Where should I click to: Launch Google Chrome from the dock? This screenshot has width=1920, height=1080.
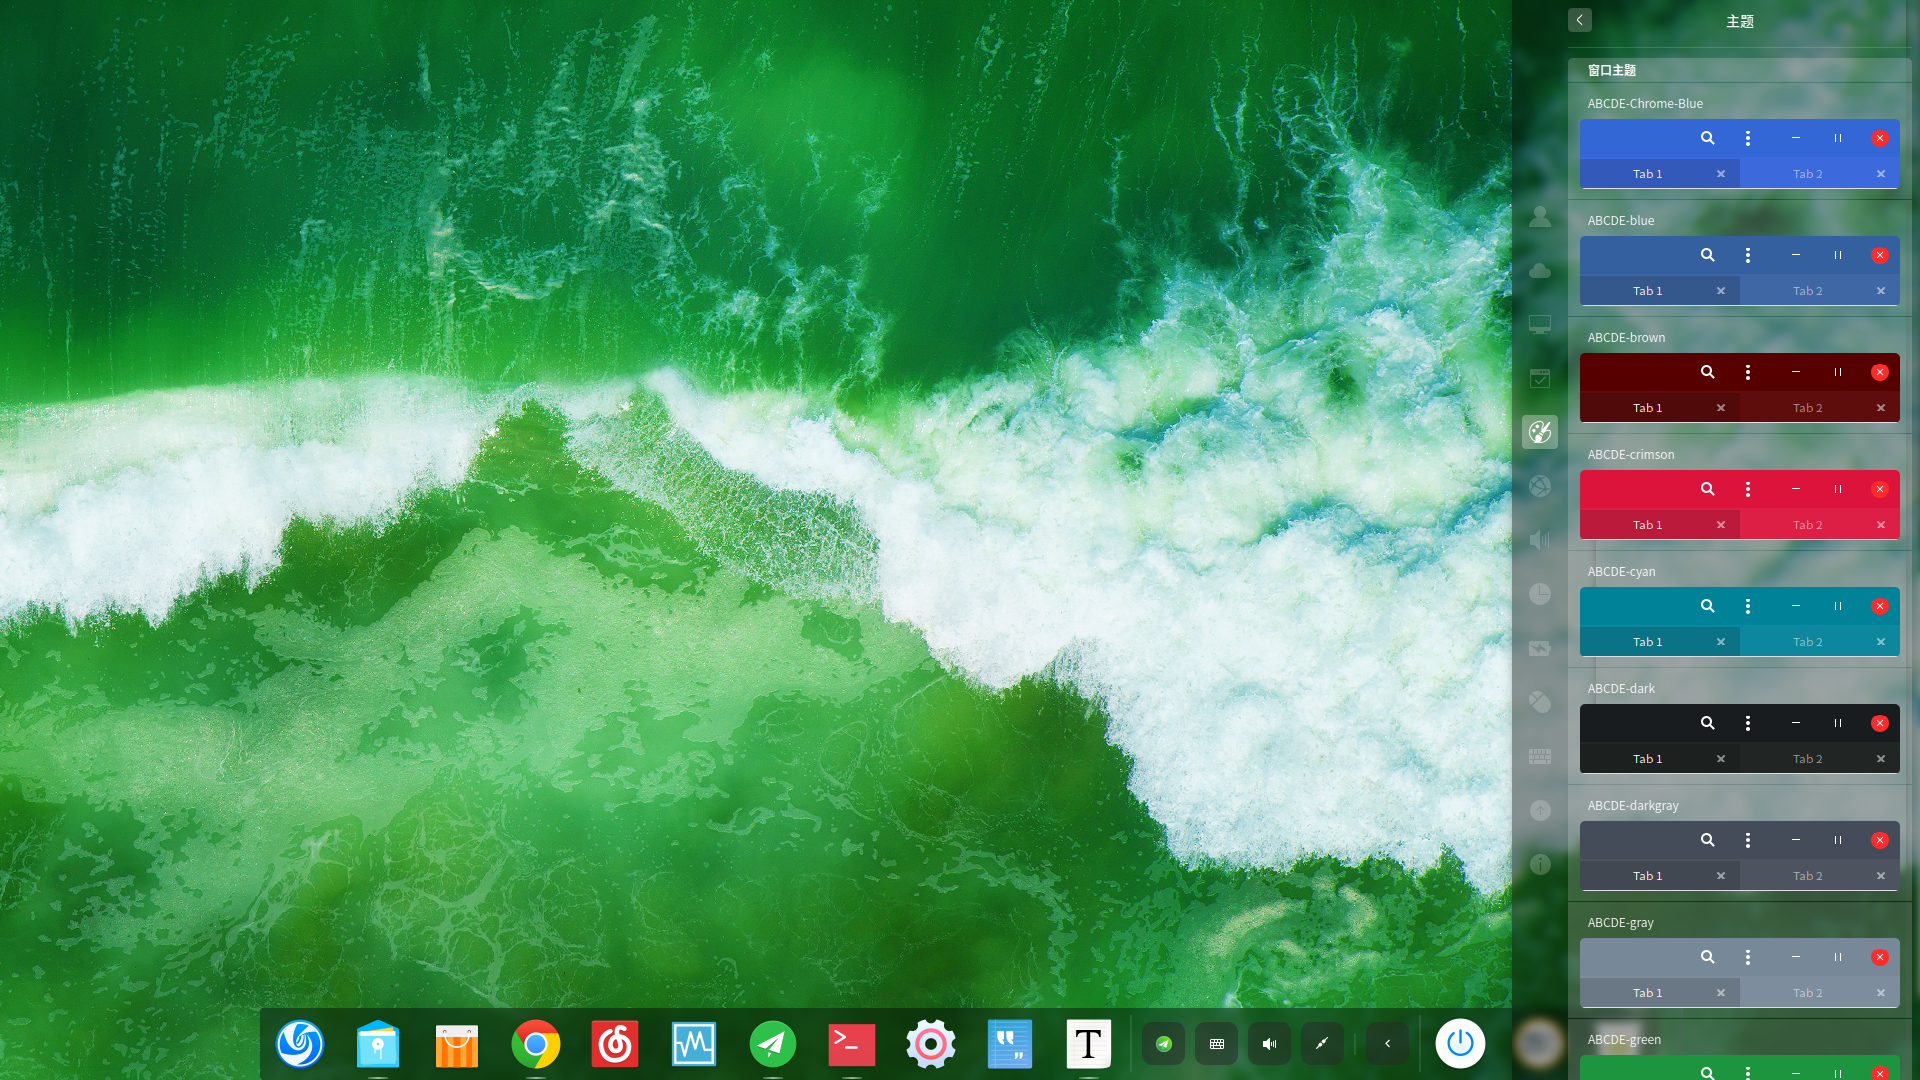click(536, 1044)
